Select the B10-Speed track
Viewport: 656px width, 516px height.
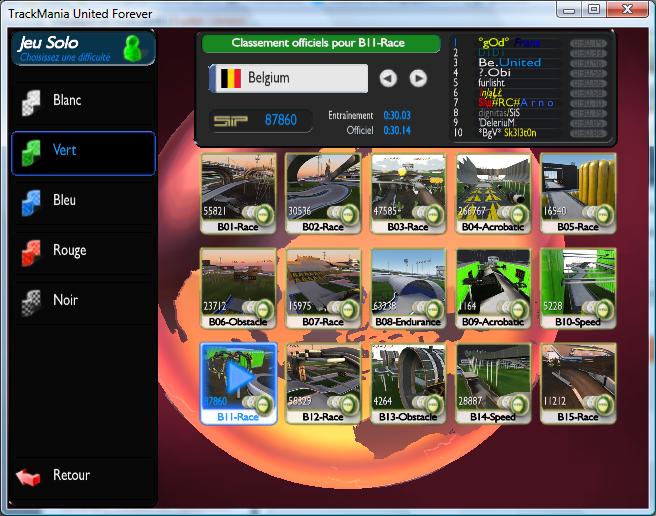point(578,287)
